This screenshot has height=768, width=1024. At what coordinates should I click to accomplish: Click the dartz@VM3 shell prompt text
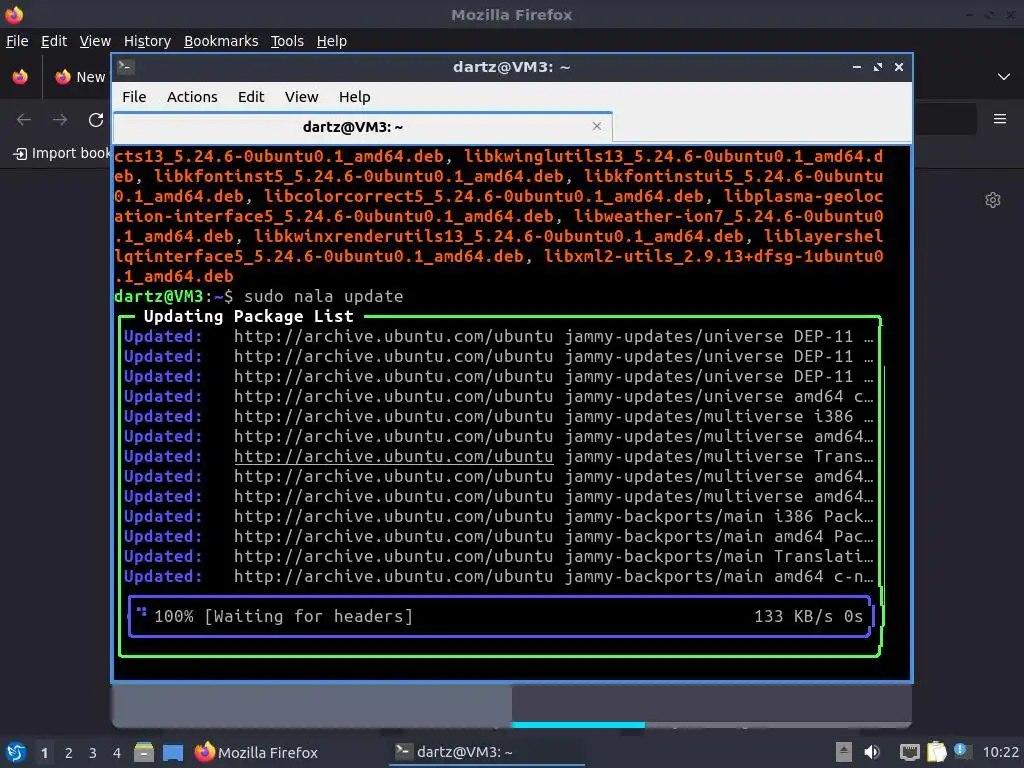click(x=173, y=296)
